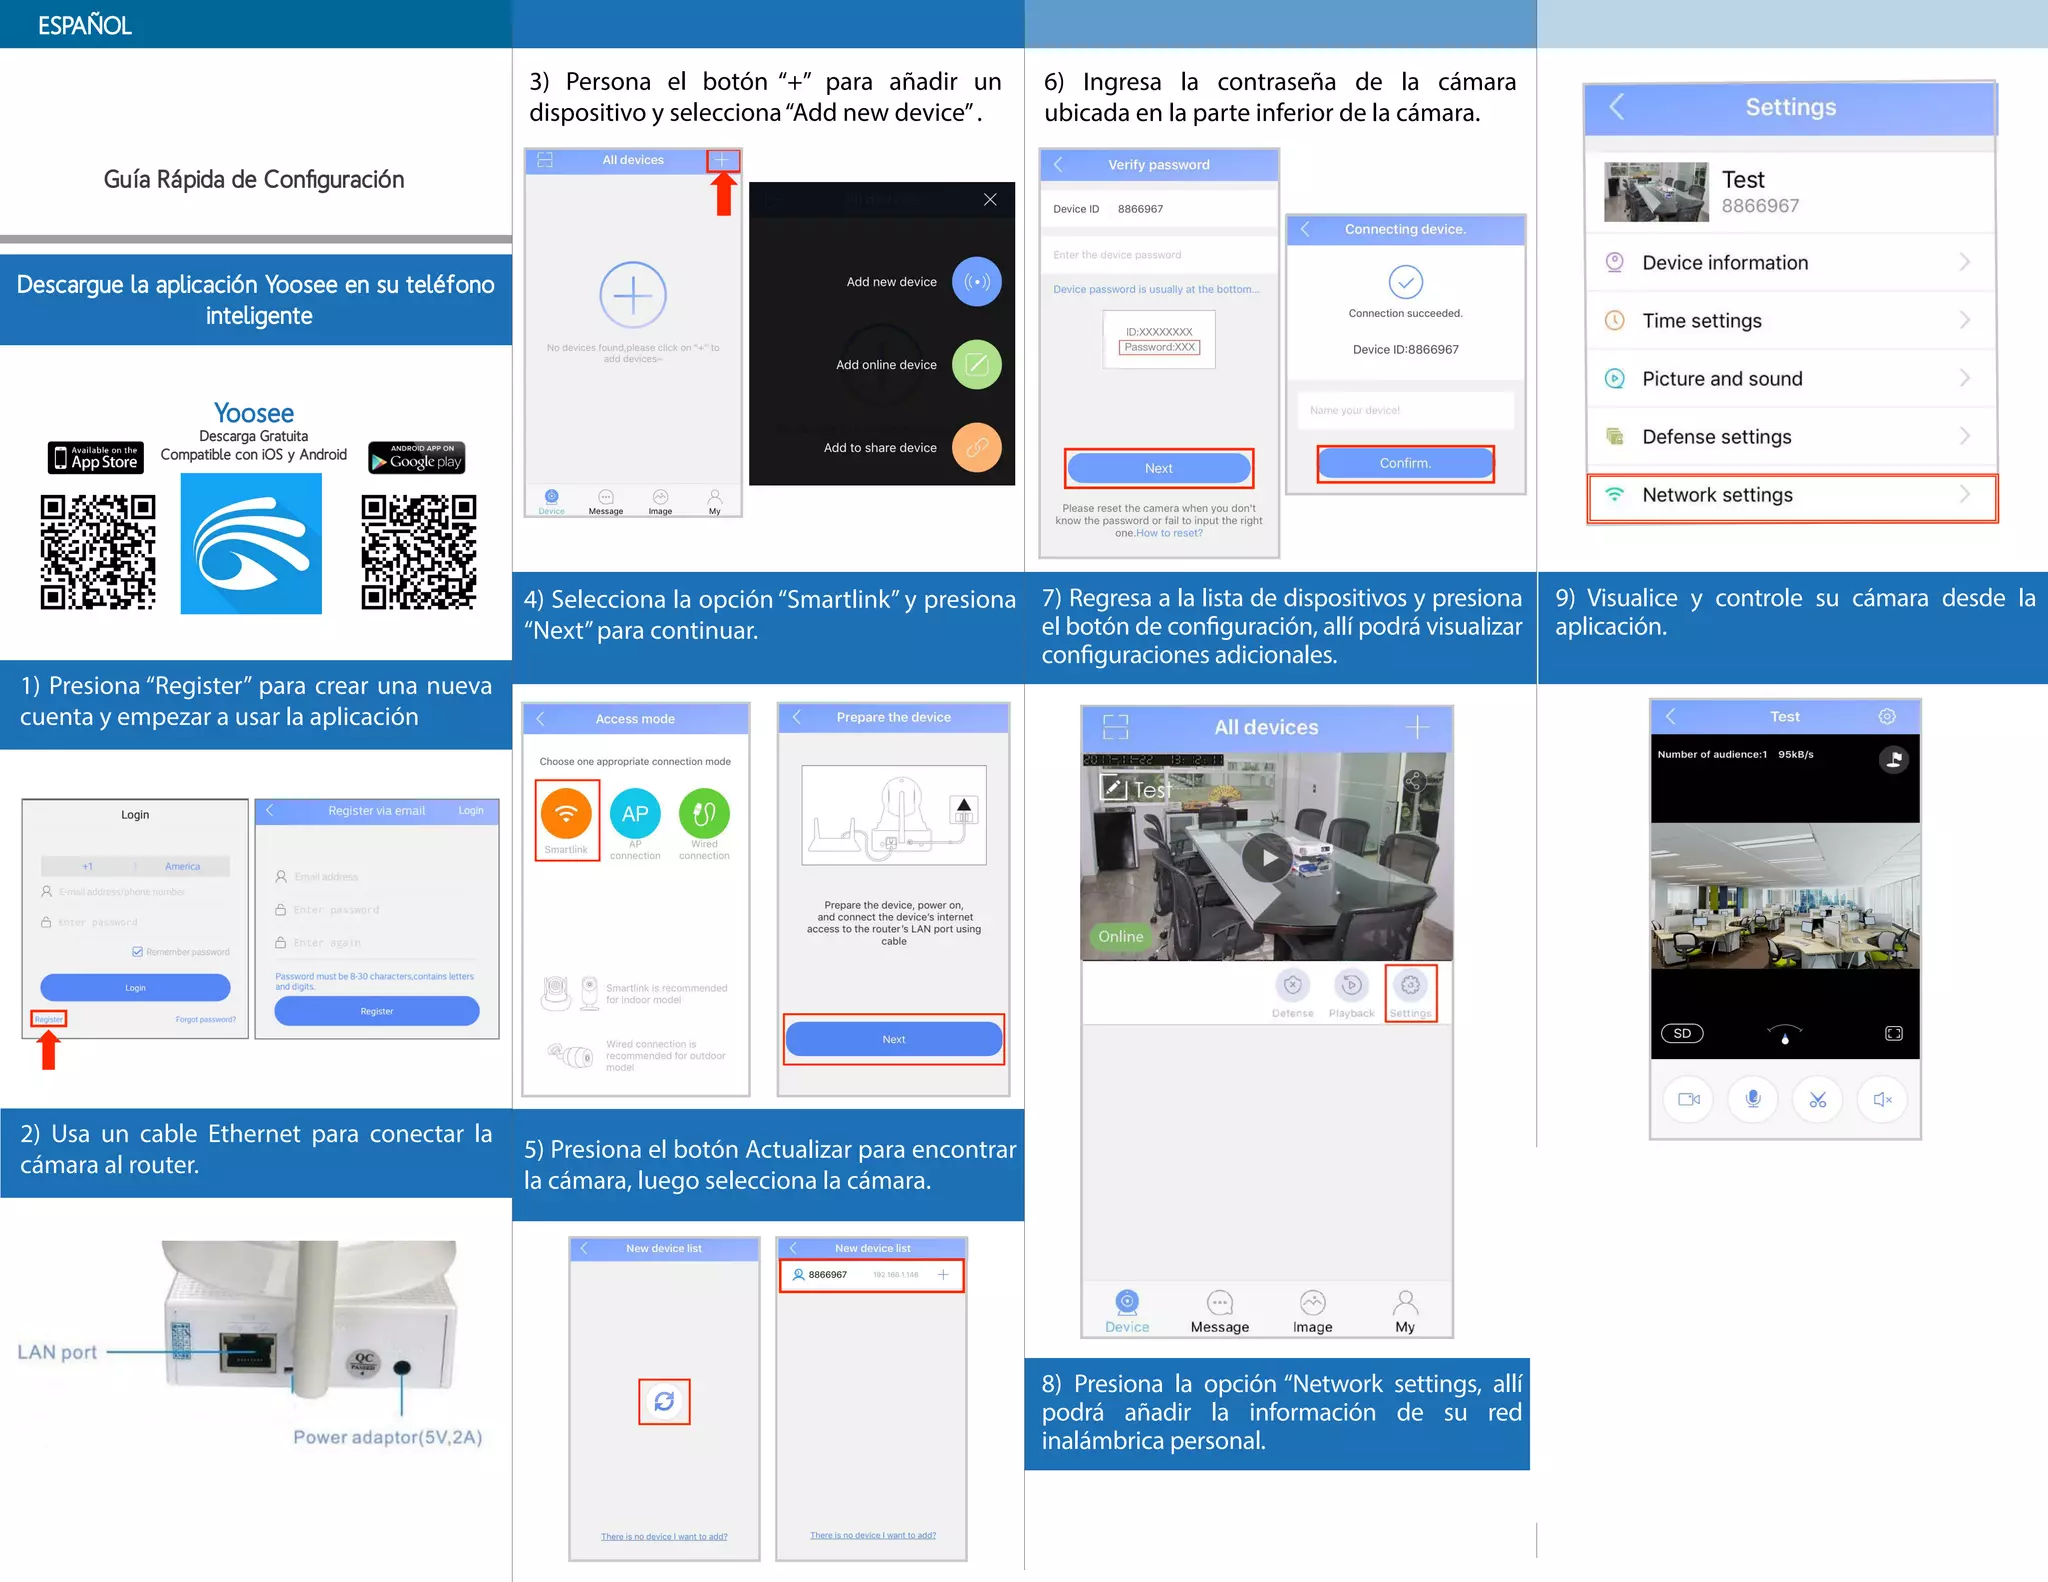Image resolution: width=2048 pixels, height=1582 pixels.
Task: Expand the Network settings row chevron
Action: [1964, 494]
